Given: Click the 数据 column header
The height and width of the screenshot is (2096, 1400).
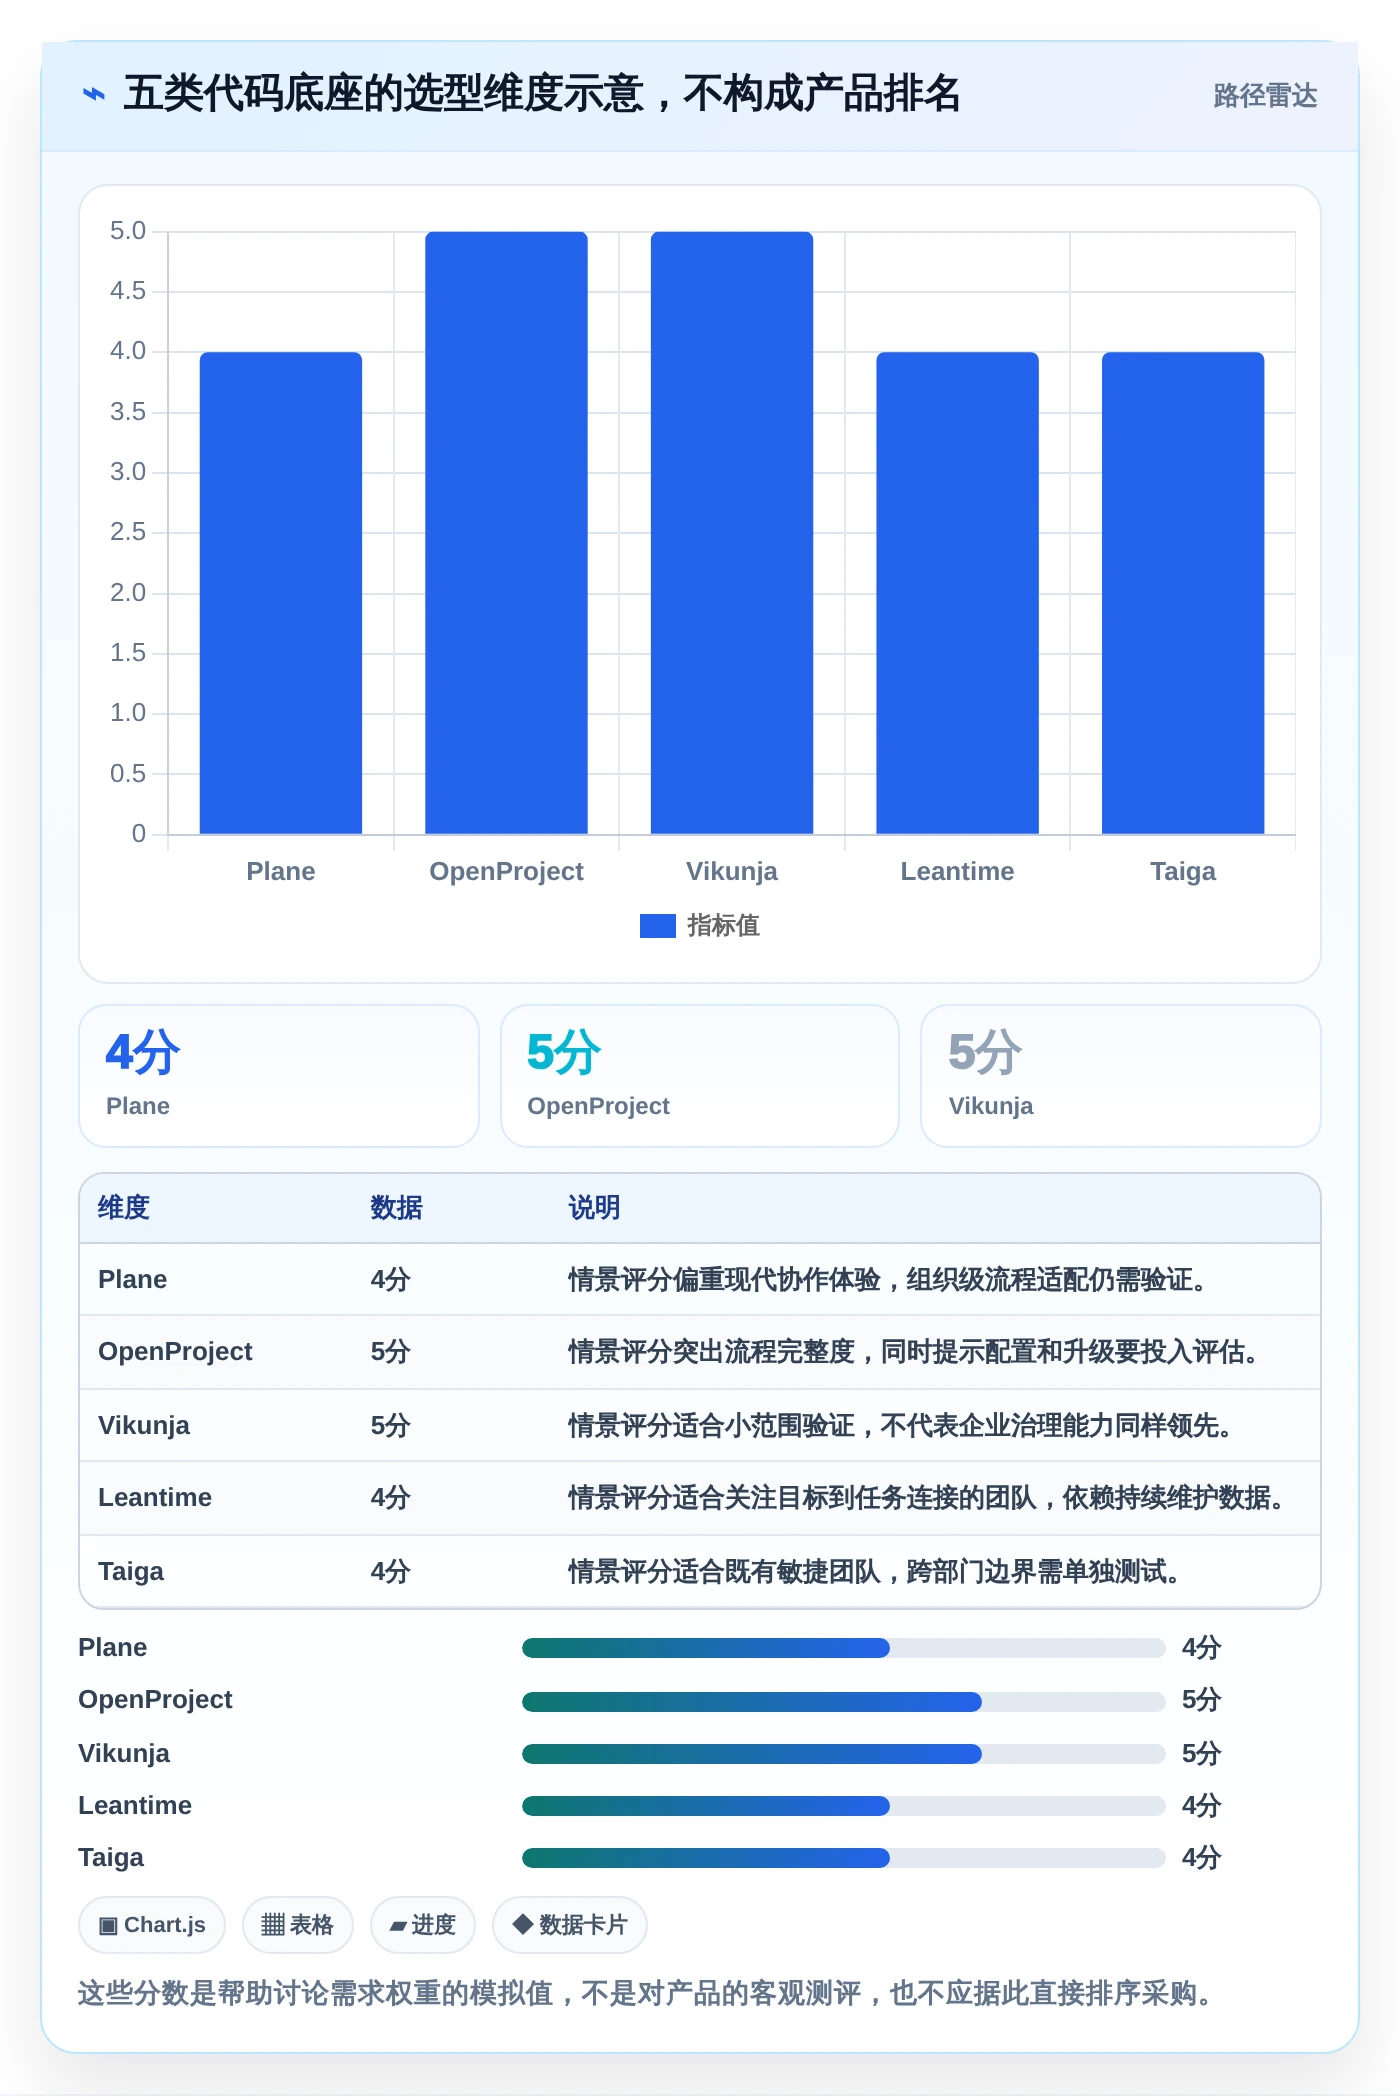Looking at the screenshot, I should (x=397, y=1208).
